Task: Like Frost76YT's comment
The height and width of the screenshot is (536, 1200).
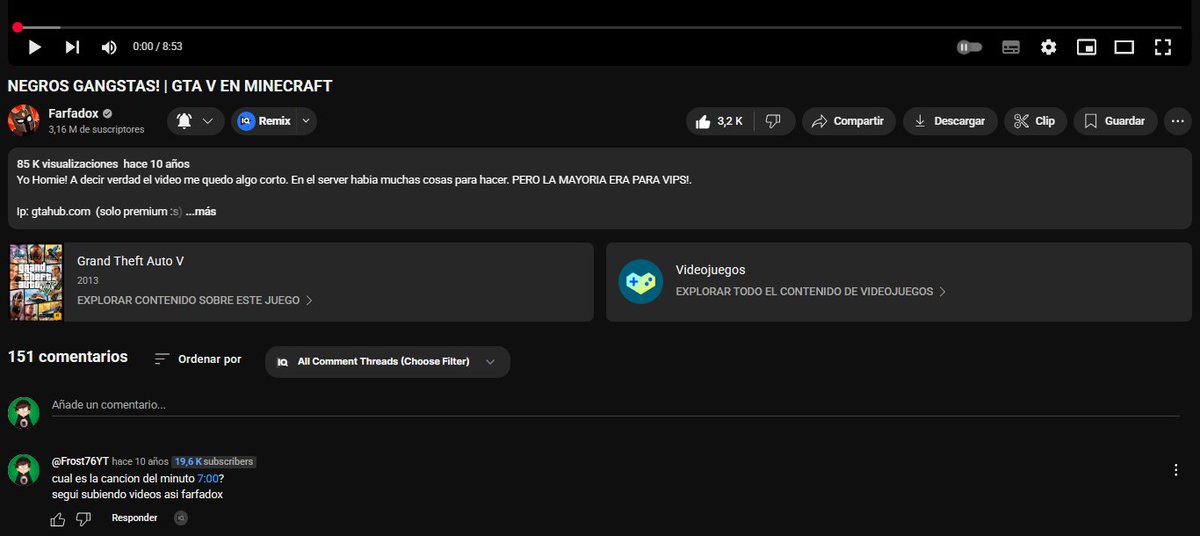Action: pos(58,518)
